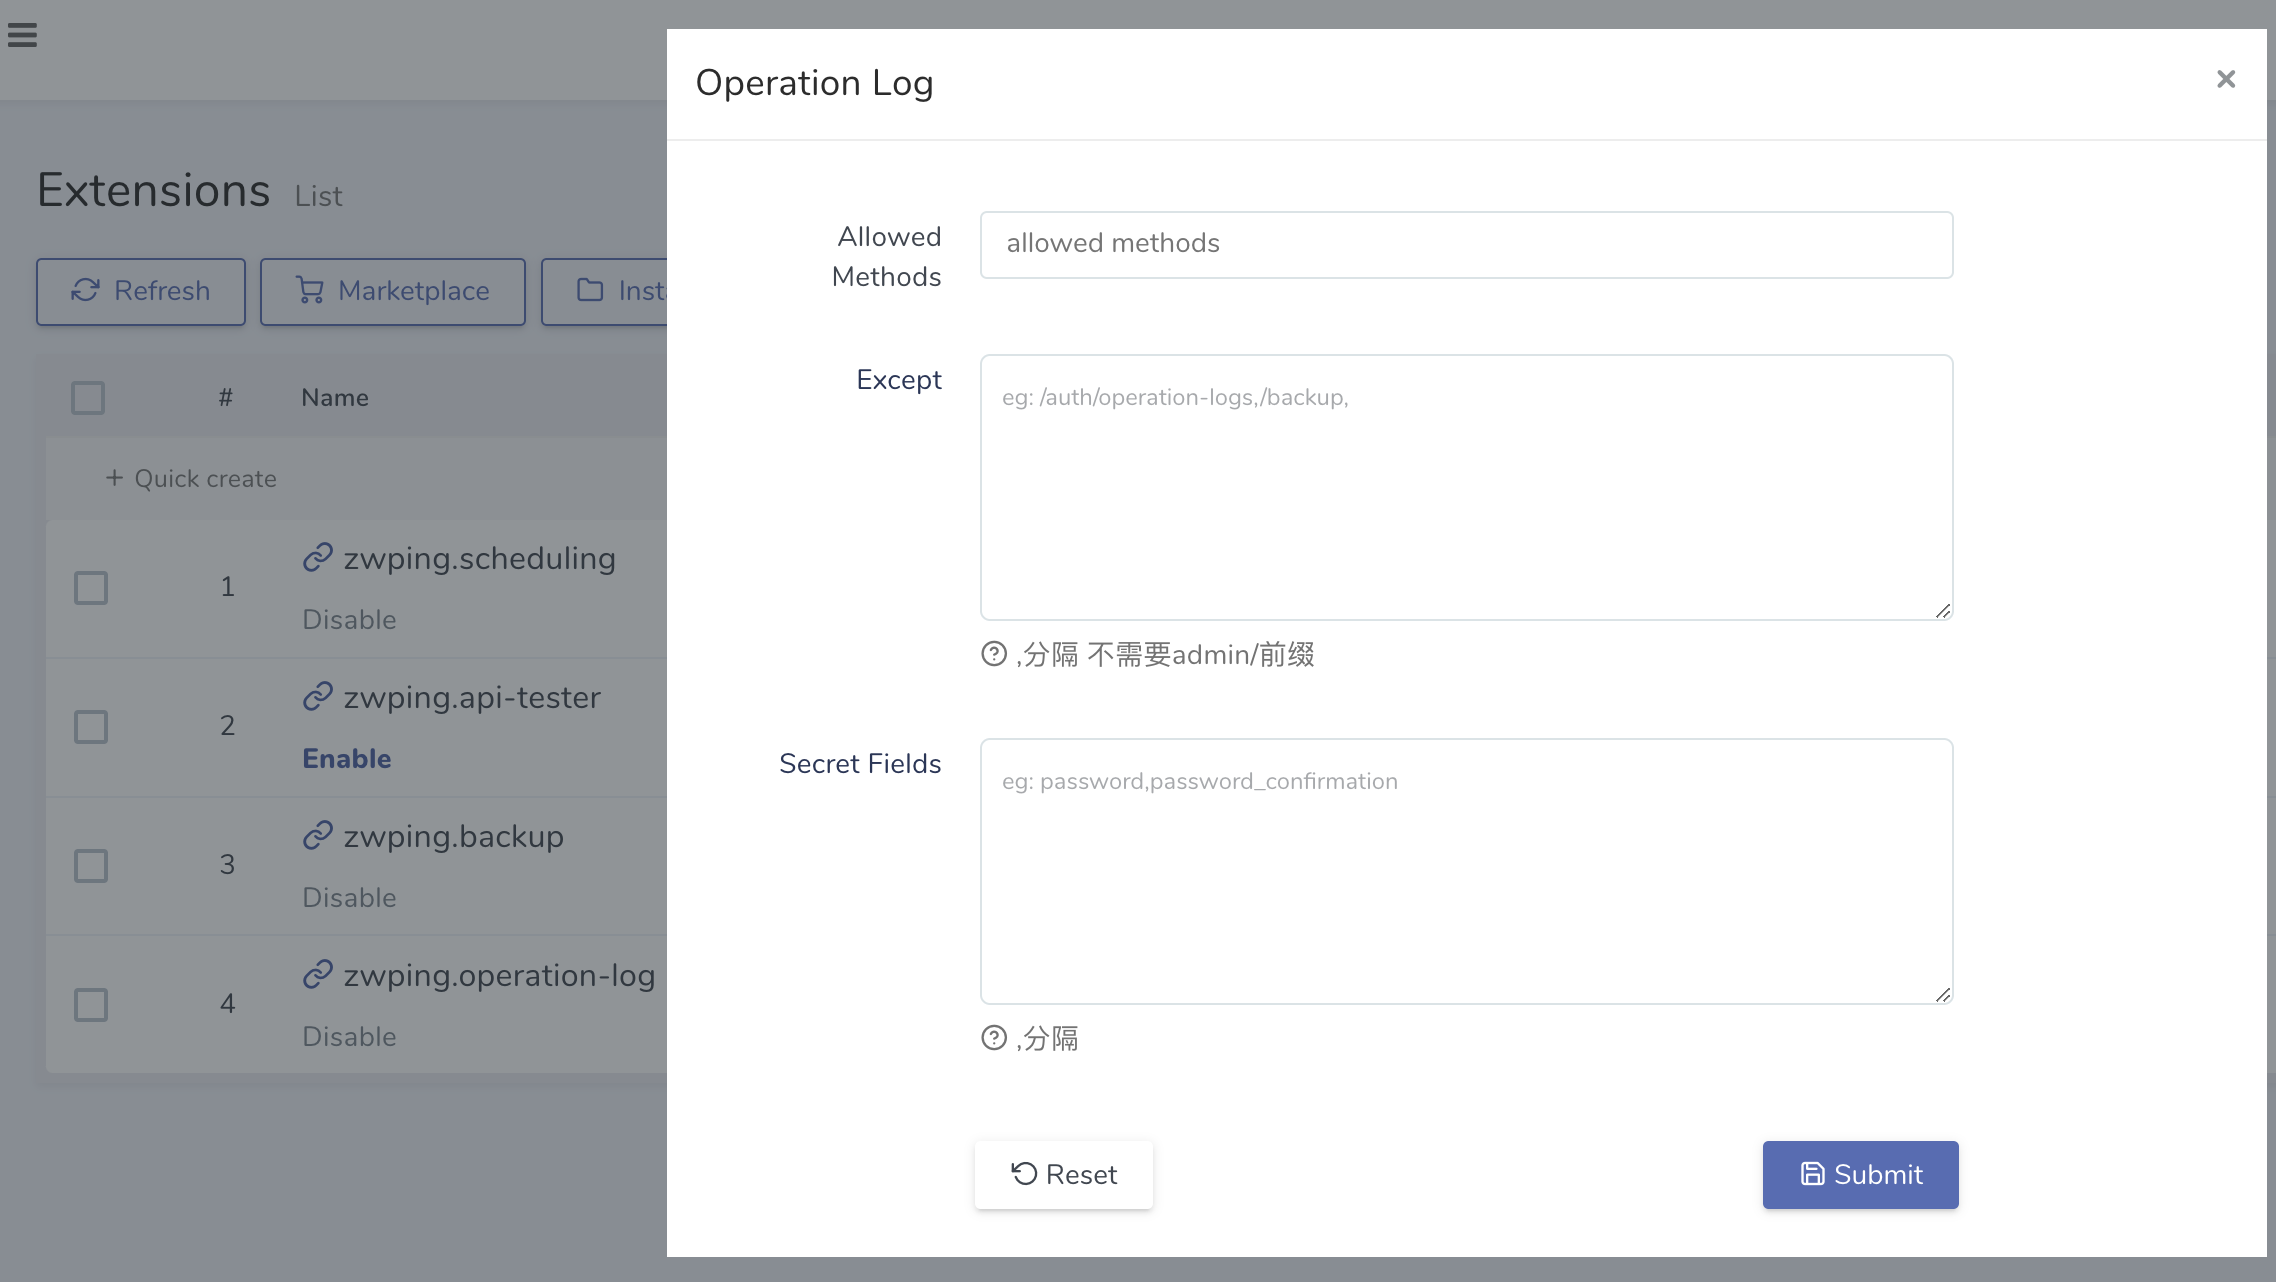Check the zwping.backup row checkbox

91,866
